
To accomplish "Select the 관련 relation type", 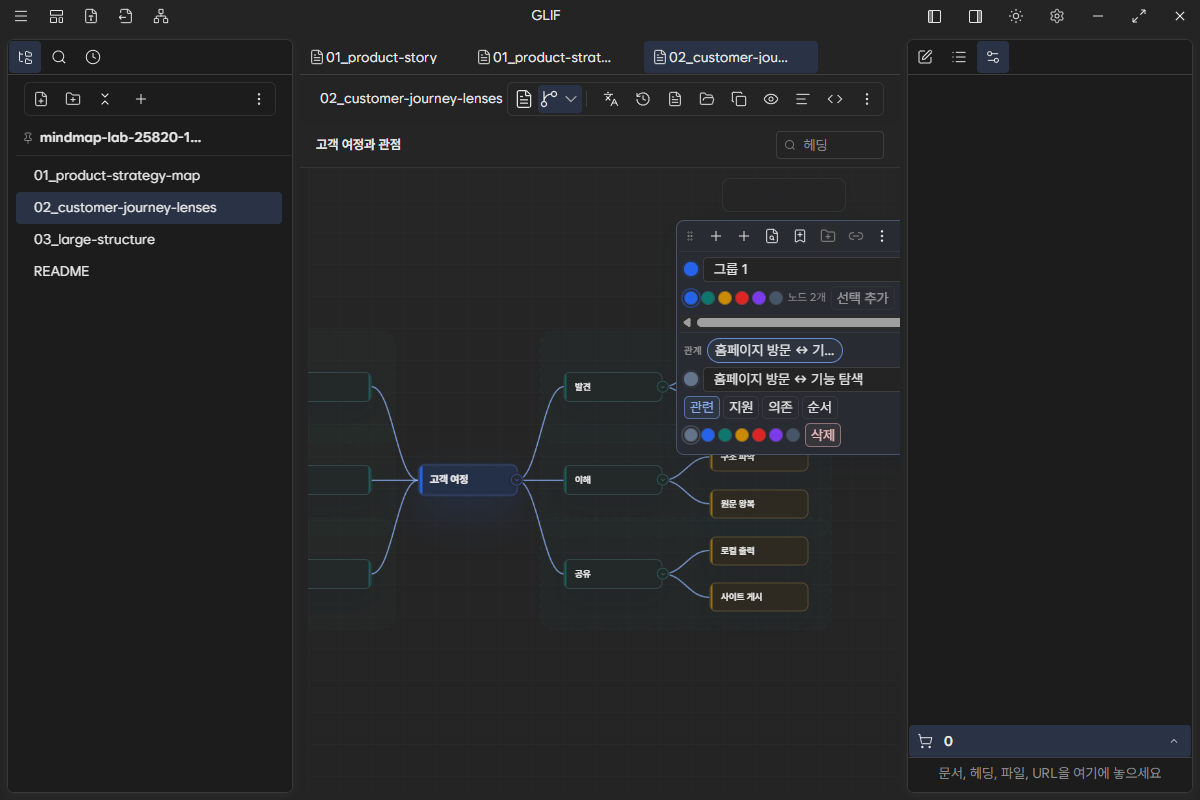I will 702,407.
